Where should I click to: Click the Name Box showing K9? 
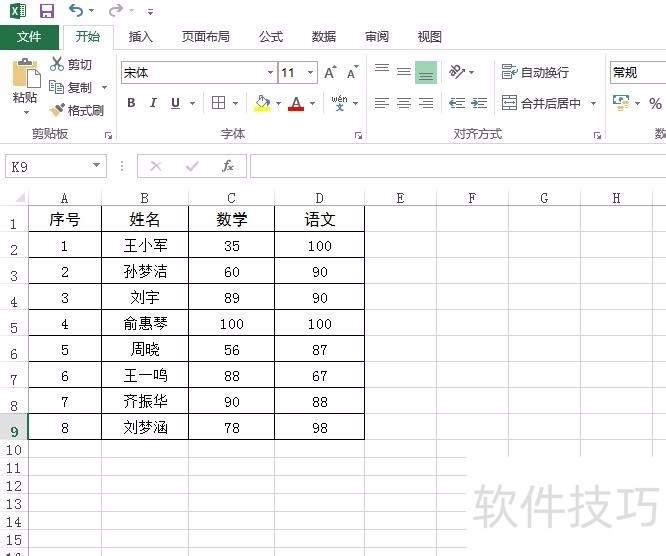tap(47, 167)
